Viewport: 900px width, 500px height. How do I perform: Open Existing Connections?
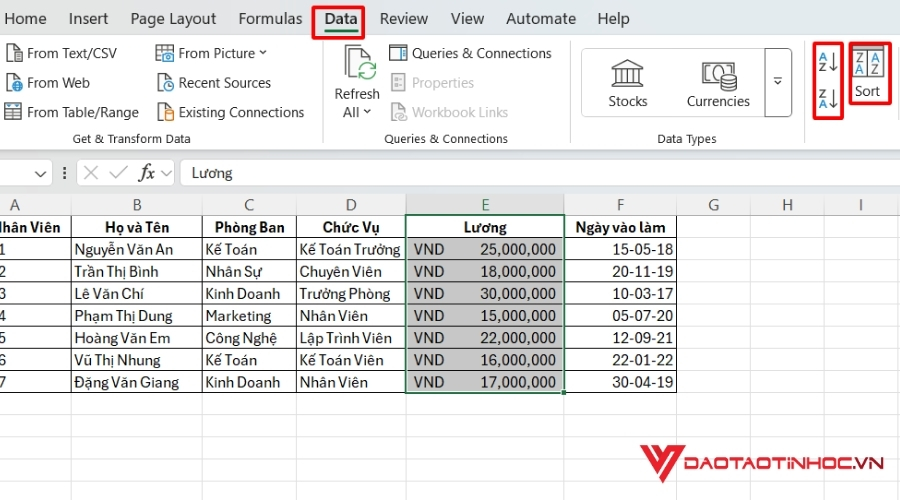tap(230, 112)
